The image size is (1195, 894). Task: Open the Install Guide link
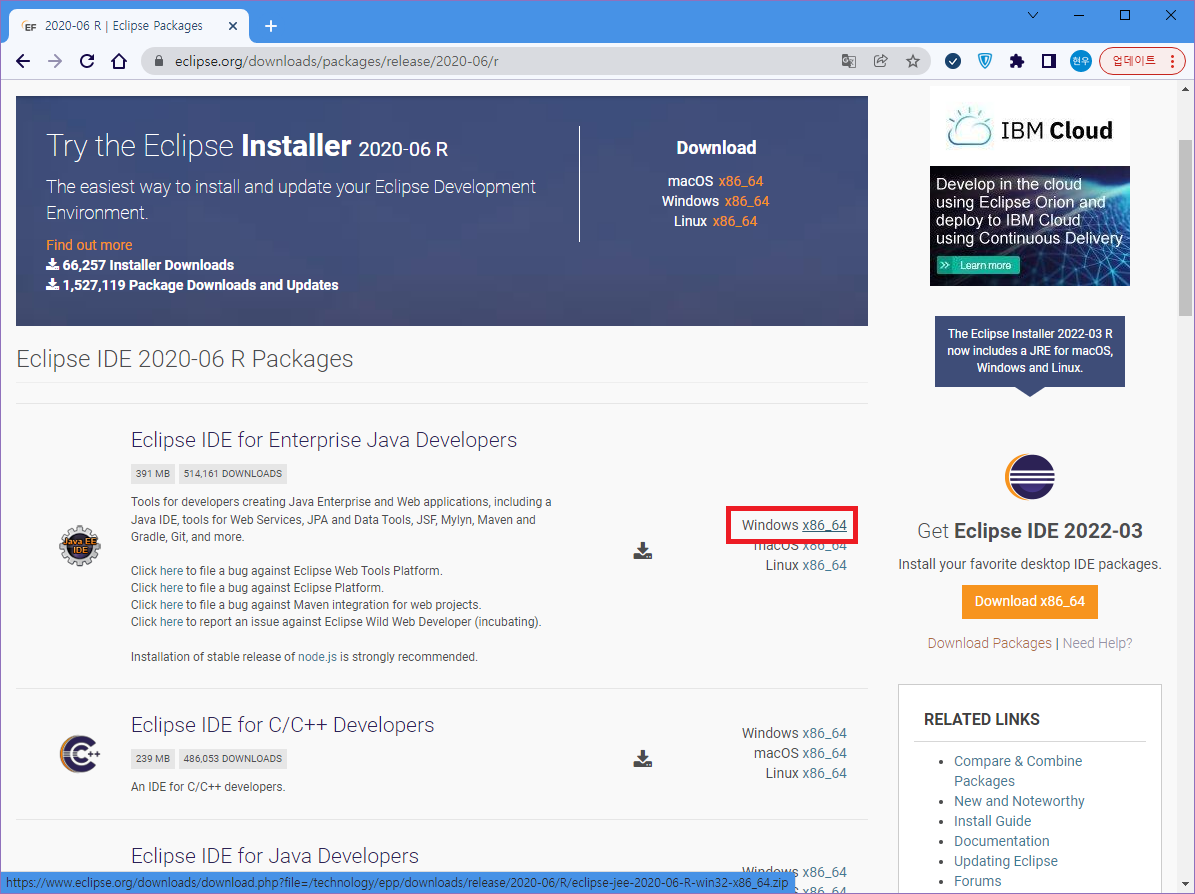click(992, 821)
